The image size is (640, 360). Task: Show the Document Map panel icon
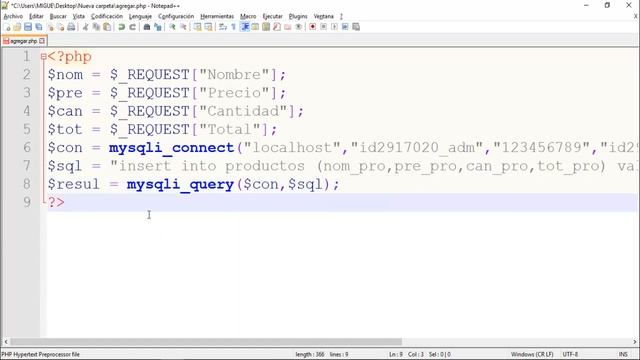266,27
